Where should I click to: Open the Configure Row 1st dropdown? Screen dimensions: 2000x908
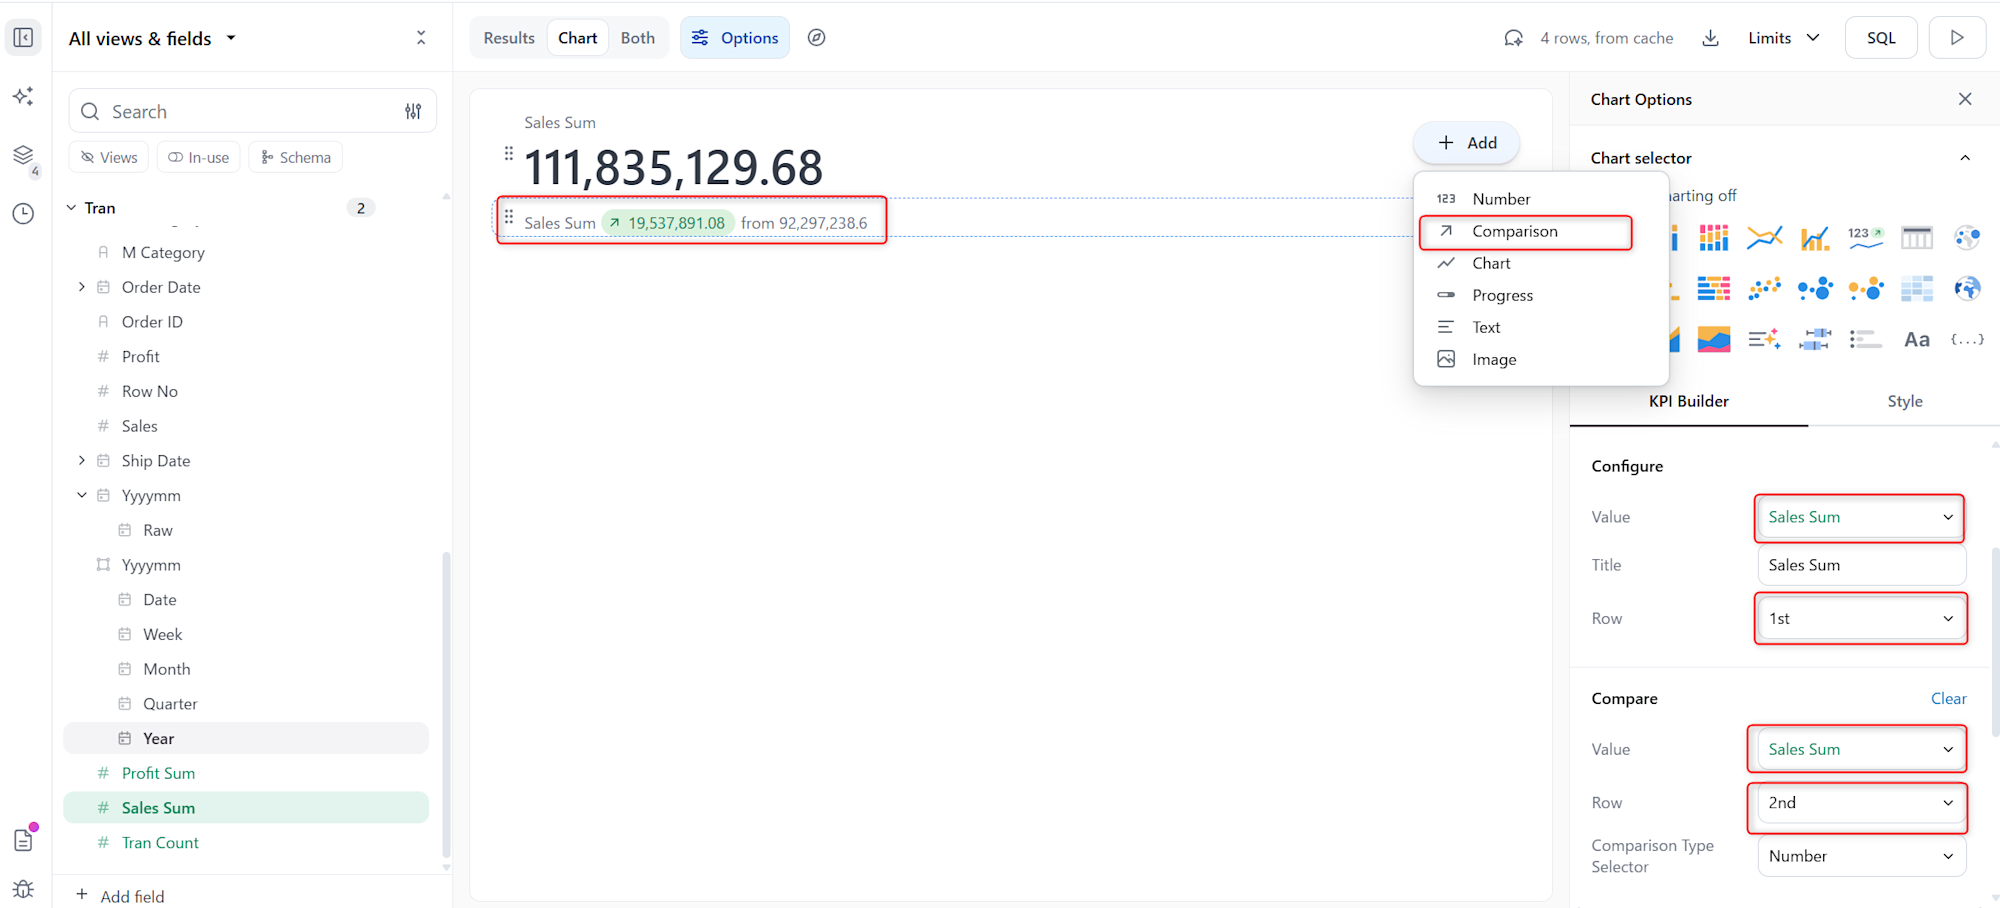1860,619
